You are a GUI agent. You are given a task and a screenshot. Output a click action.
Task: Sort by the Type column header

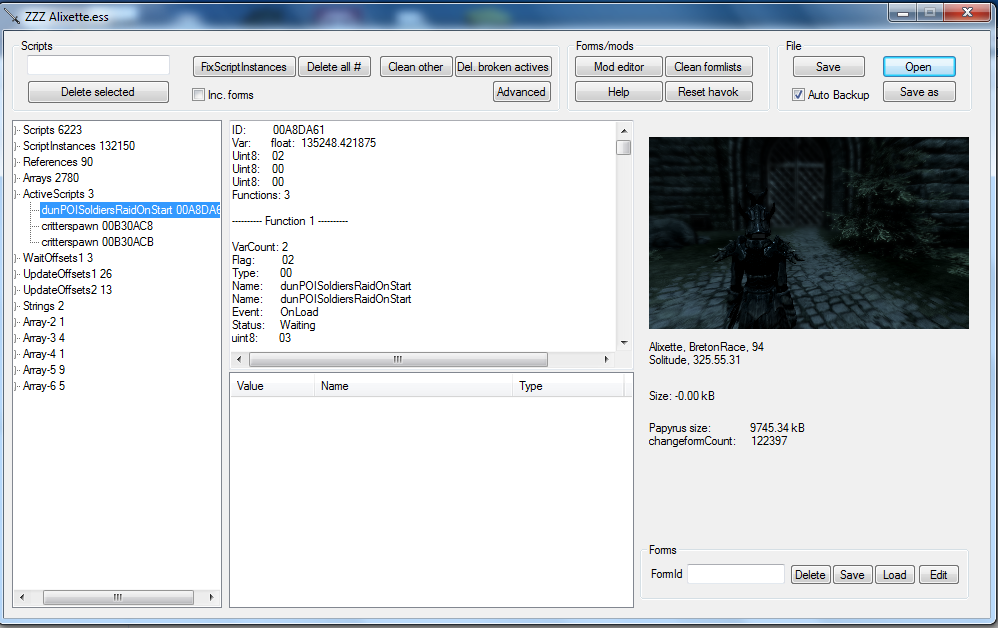[x=568, y=386]
